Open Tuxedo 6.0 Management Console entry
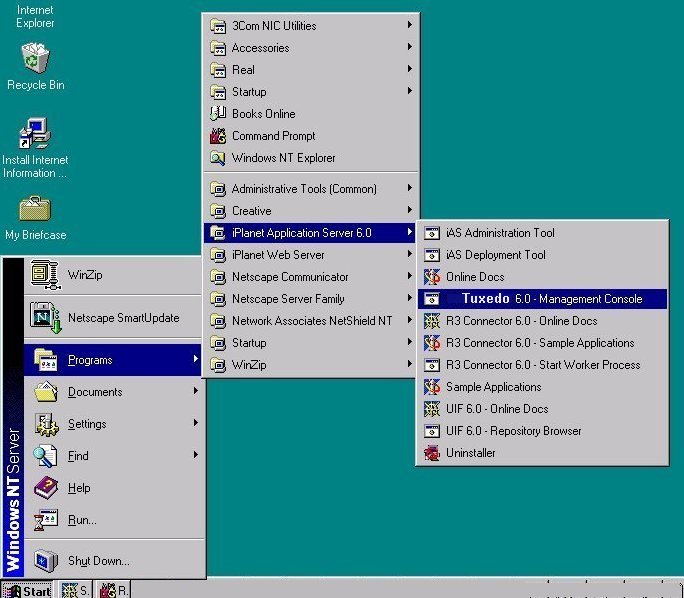684x598 pixels. point(542,299)
